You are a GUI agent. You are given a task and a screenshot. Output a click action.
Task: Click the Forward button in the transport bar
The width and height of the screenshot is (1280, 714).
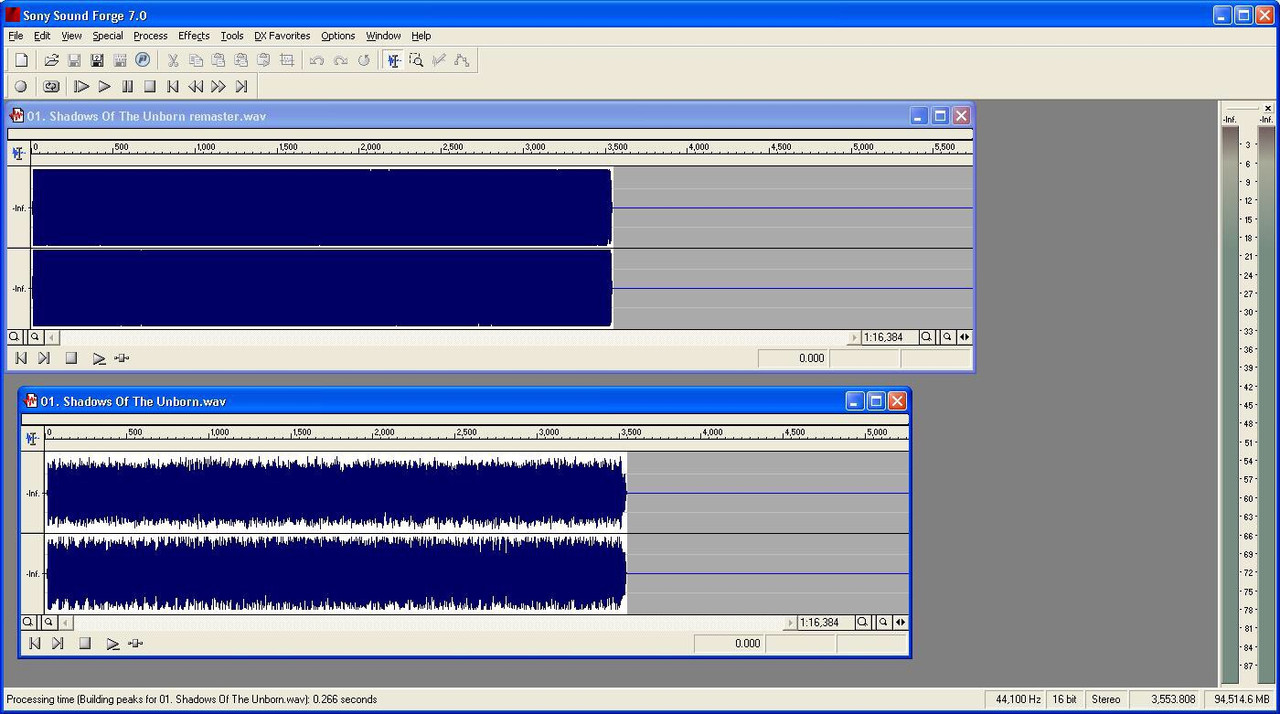[x=218, y=87]
